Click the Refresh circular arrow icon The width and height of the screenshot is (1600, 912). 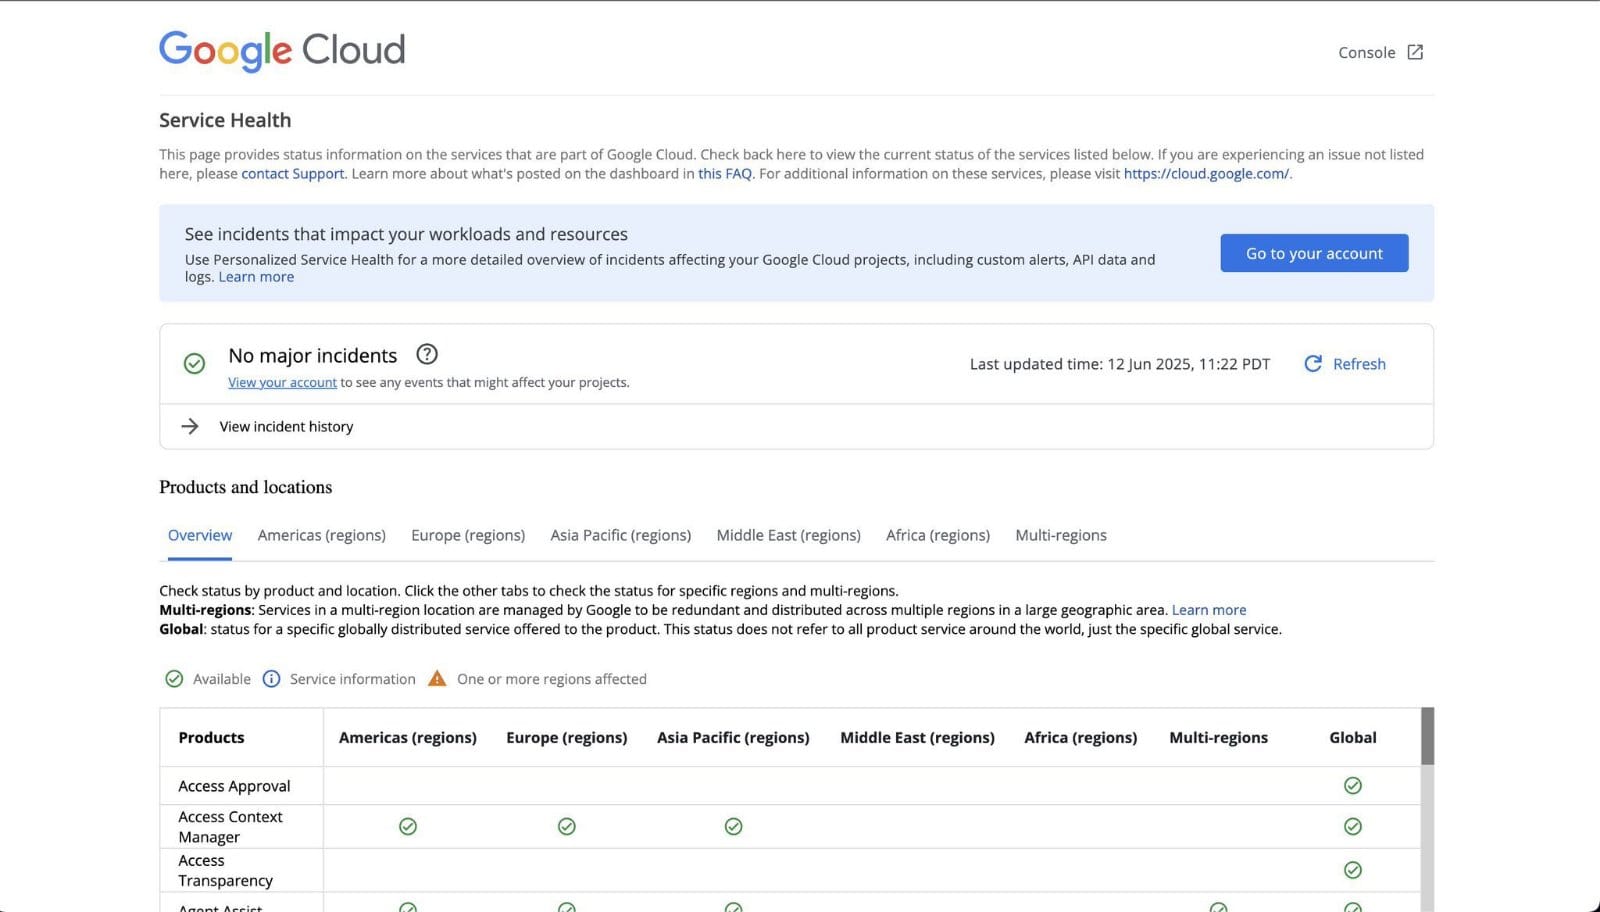[x=1313, y=364]
